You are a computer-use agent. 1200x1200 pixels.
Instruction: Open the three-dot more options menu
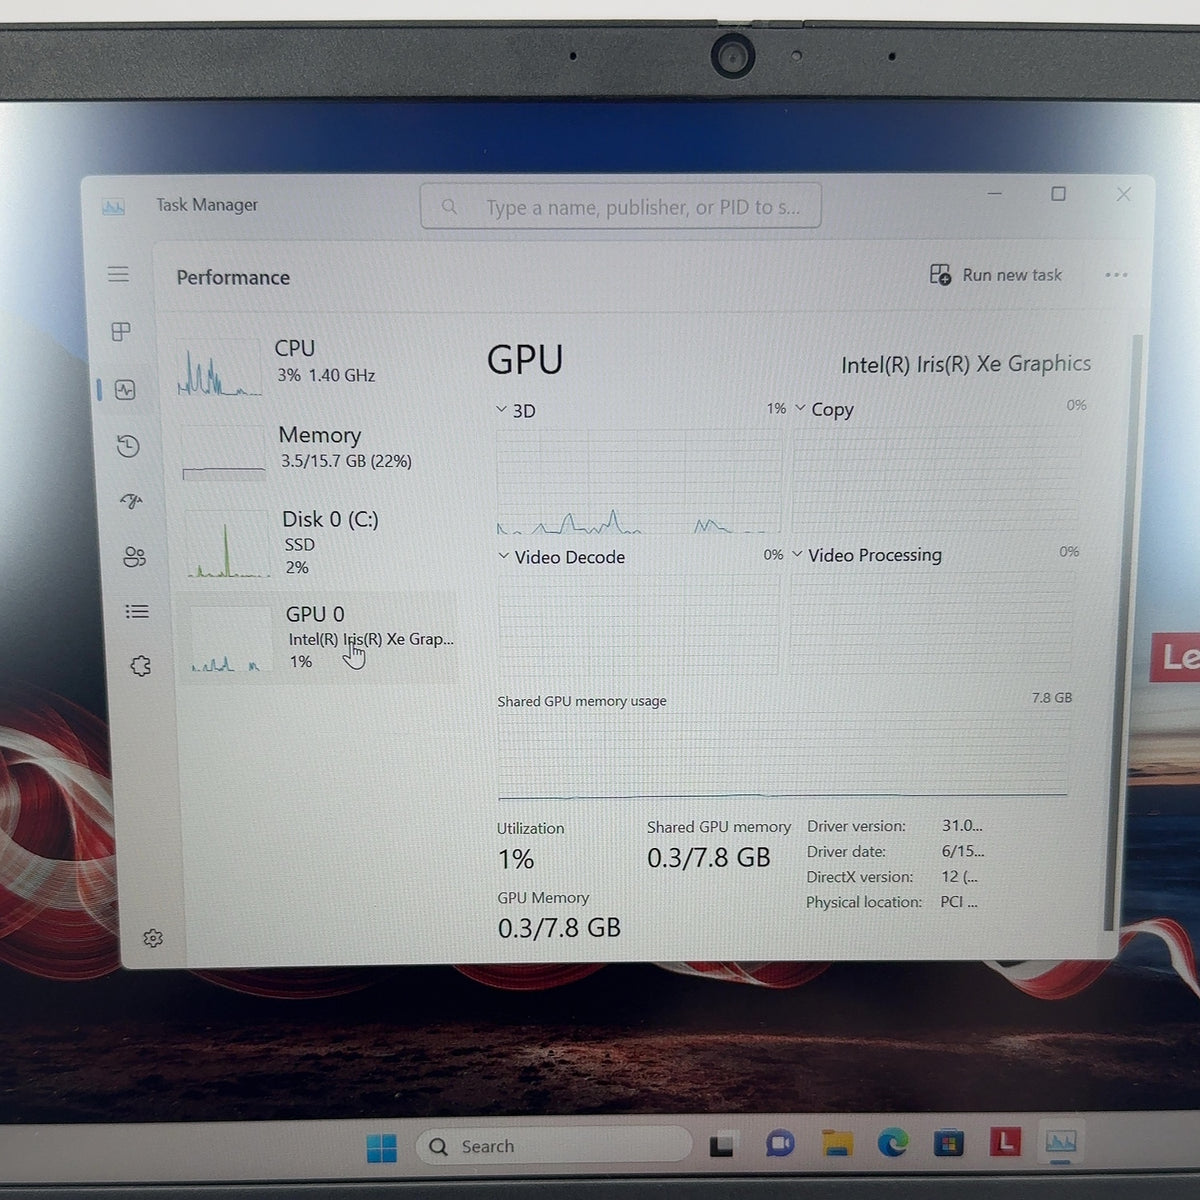1116,275
